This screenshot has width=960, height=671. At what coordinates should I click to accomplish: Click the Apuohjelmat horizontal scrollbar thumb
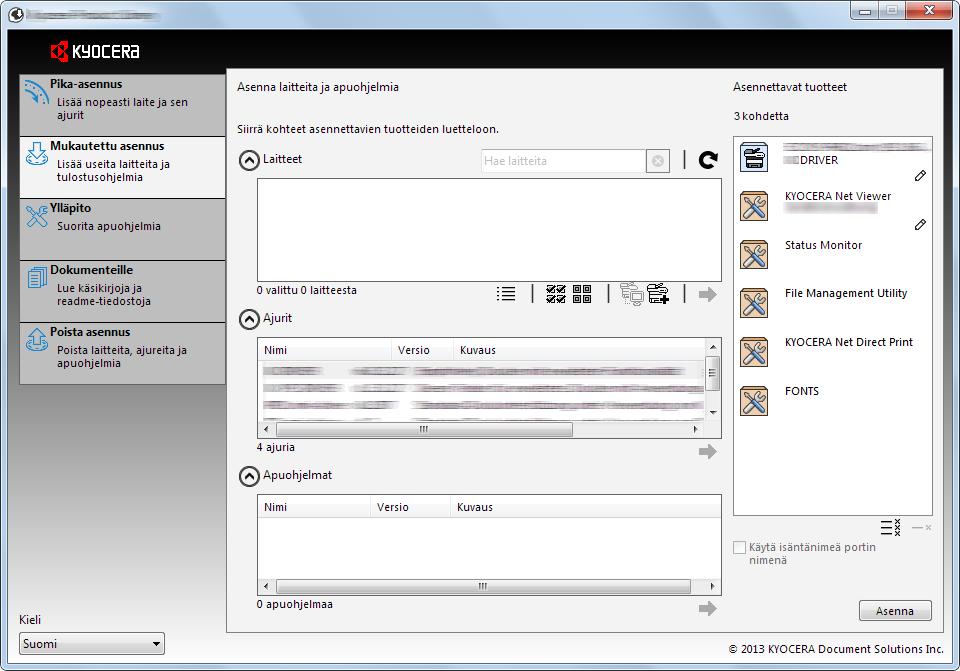pyautogui.click(x=483, y=586)
